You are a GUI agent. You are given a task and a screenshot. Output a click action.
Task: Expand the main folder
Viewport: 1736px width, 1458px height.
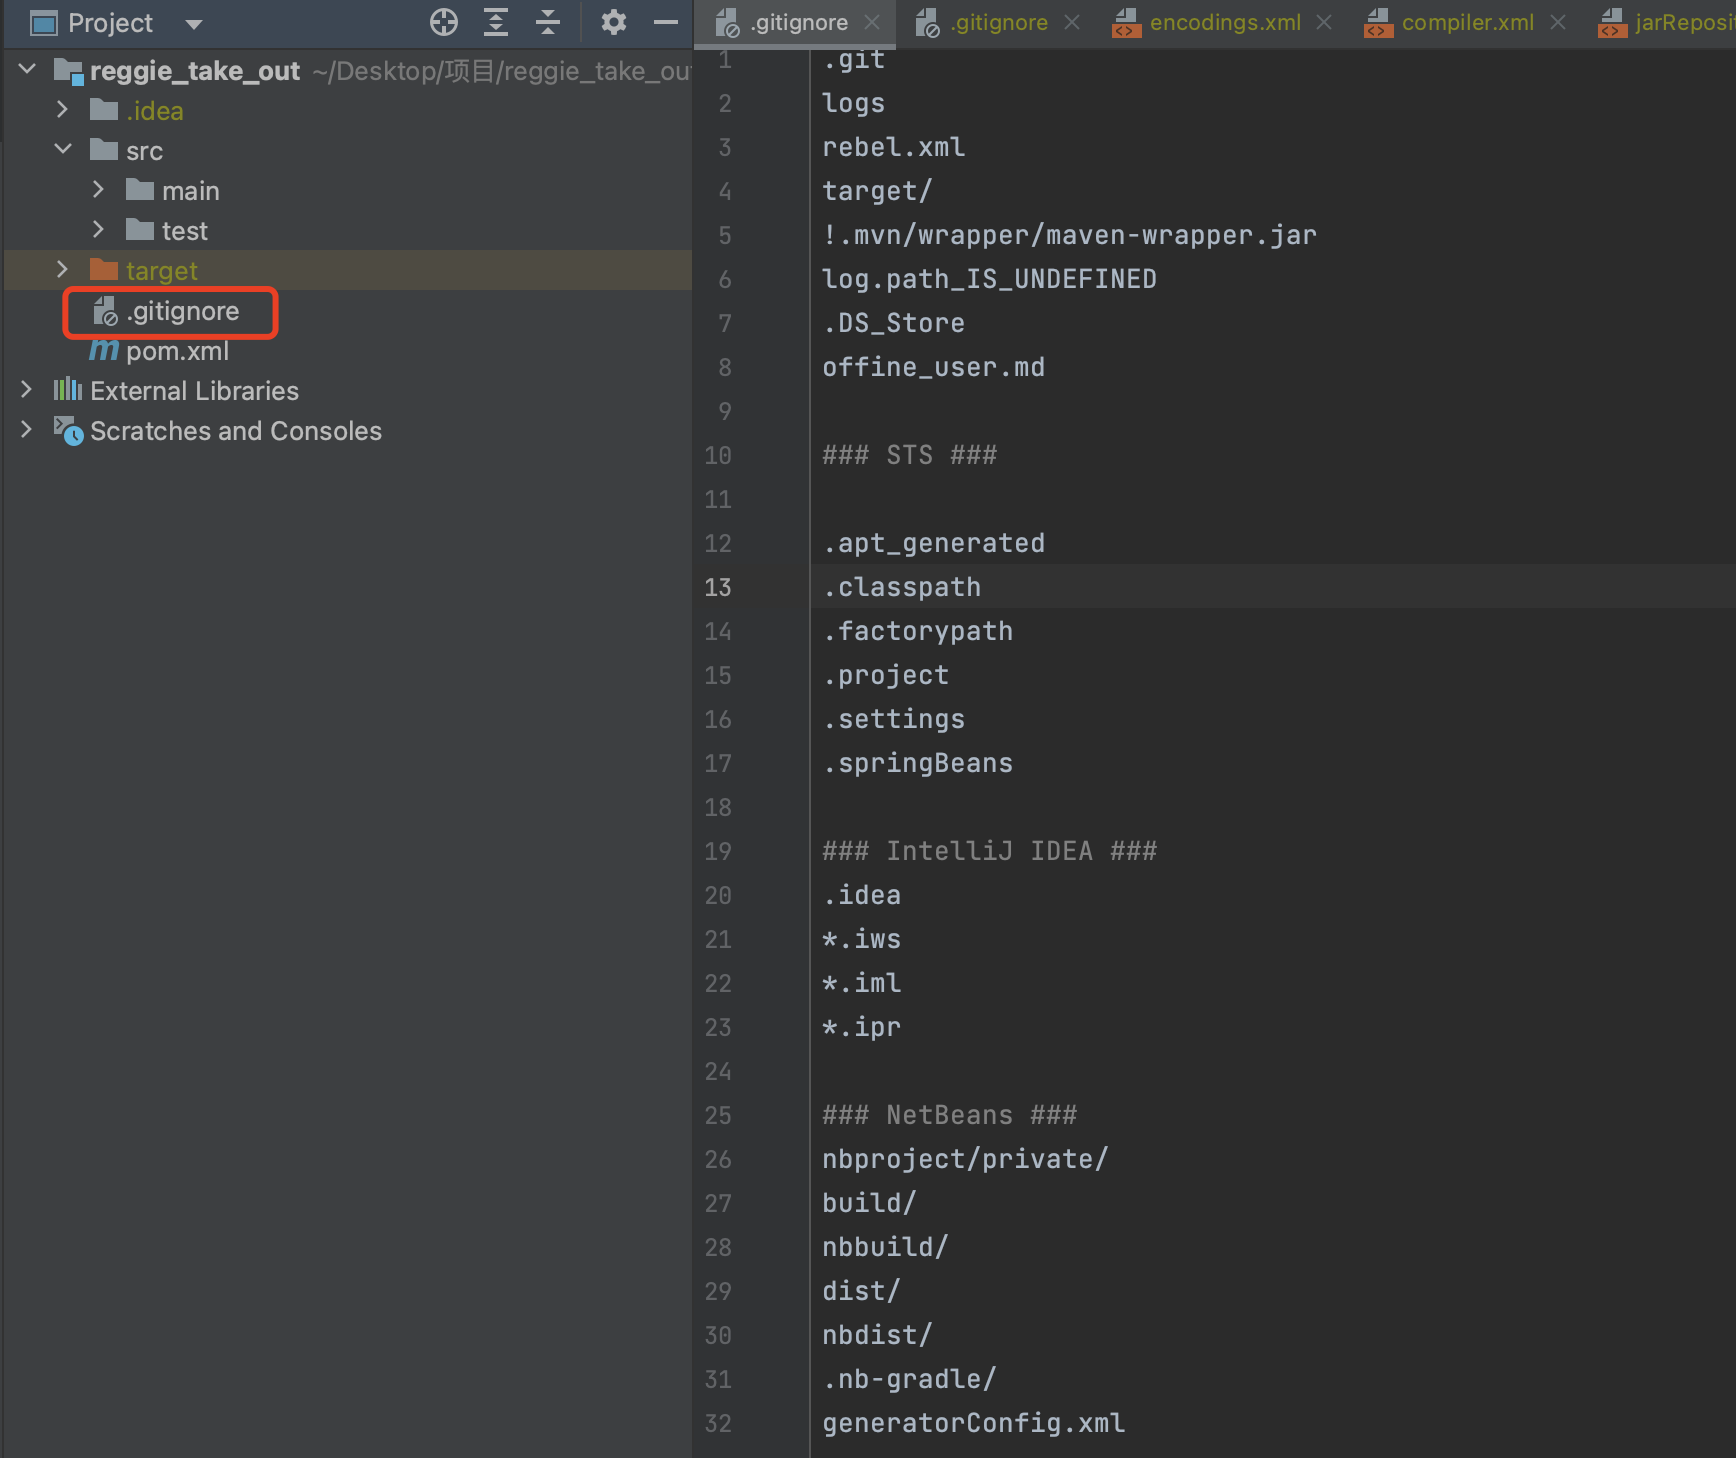click(98, 190)
